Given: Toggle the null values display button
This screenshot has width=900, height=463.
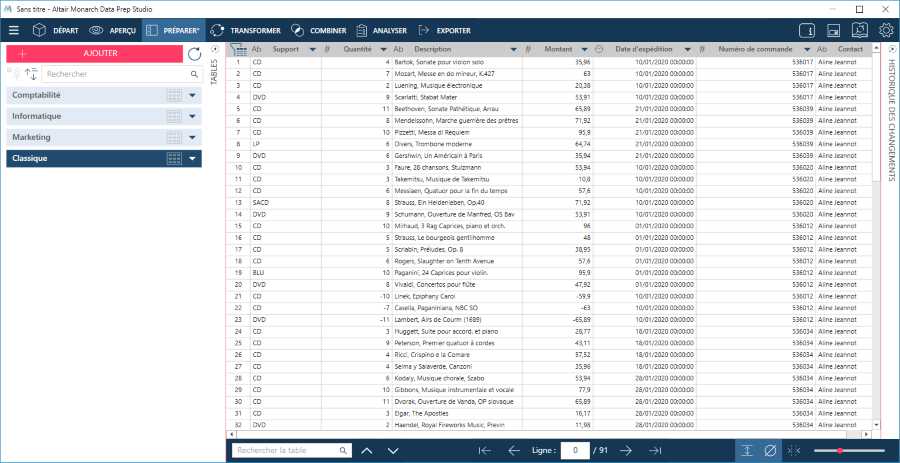Looking at the screenshot, I should click(x=770, y=451).
